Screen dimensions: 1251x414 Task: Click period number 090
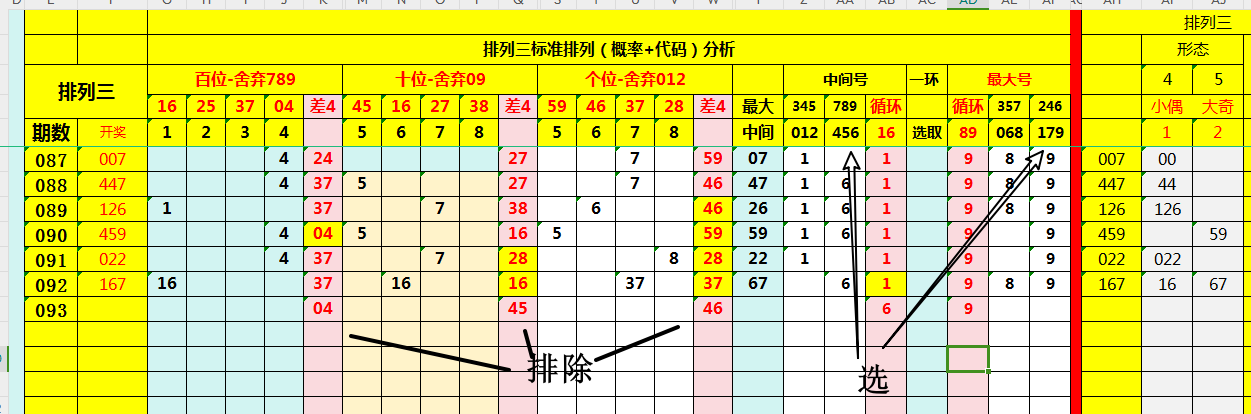tap(50, 235)
